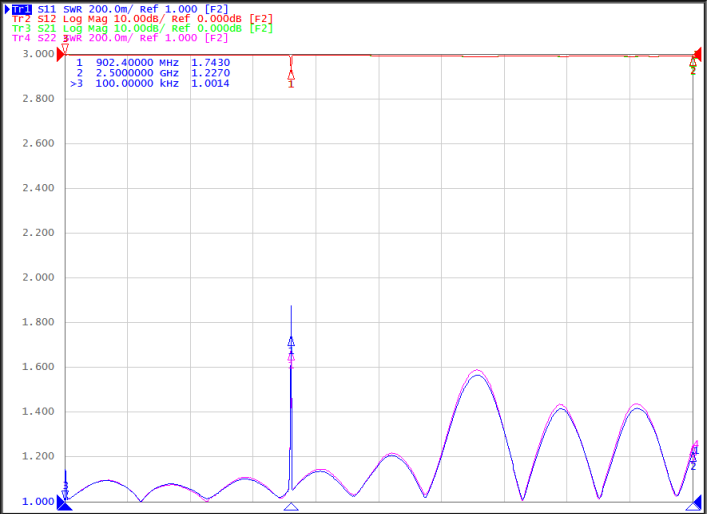Screen dimensions: 707x514
Task: Select red marker 3 triangle at top left corner
Action: pyautogui.click(x=65, y=47)
